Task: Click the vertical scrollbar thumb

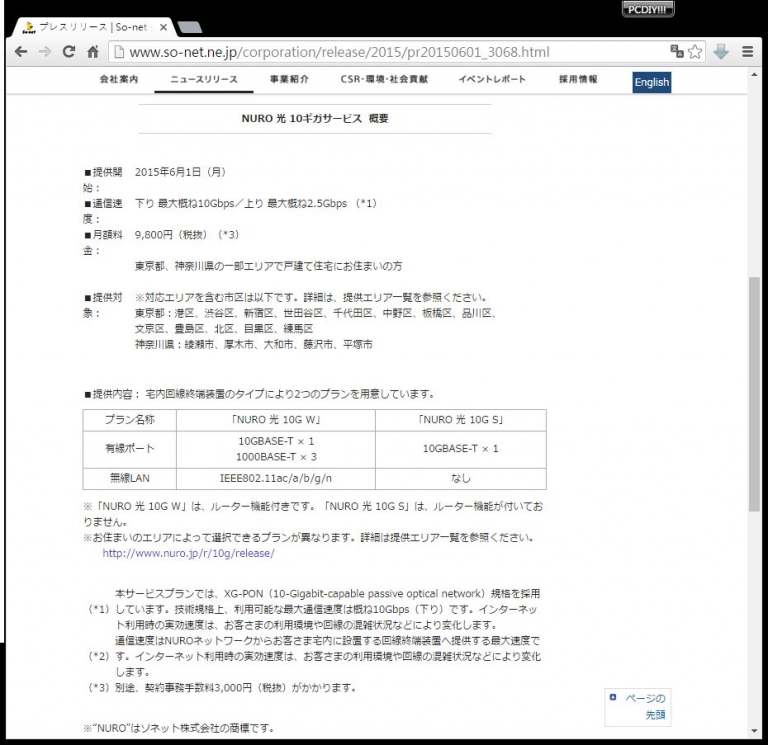Action: [x=754, y=394]
